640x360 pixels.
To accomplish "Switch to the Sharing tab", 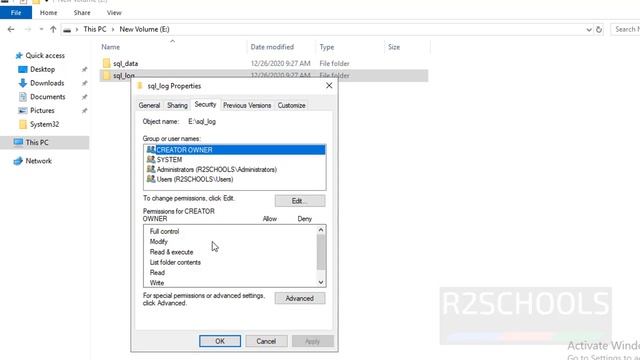I will pyautogui.click(x=177, y=105).
